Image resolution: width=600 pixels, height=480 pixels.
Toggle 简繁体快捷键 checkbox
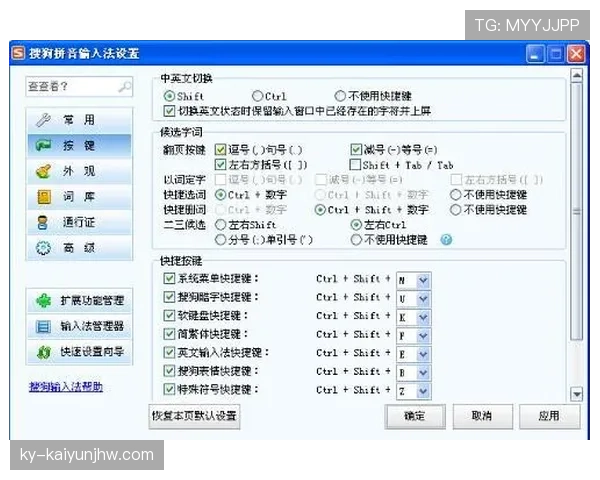click(169, 334)
